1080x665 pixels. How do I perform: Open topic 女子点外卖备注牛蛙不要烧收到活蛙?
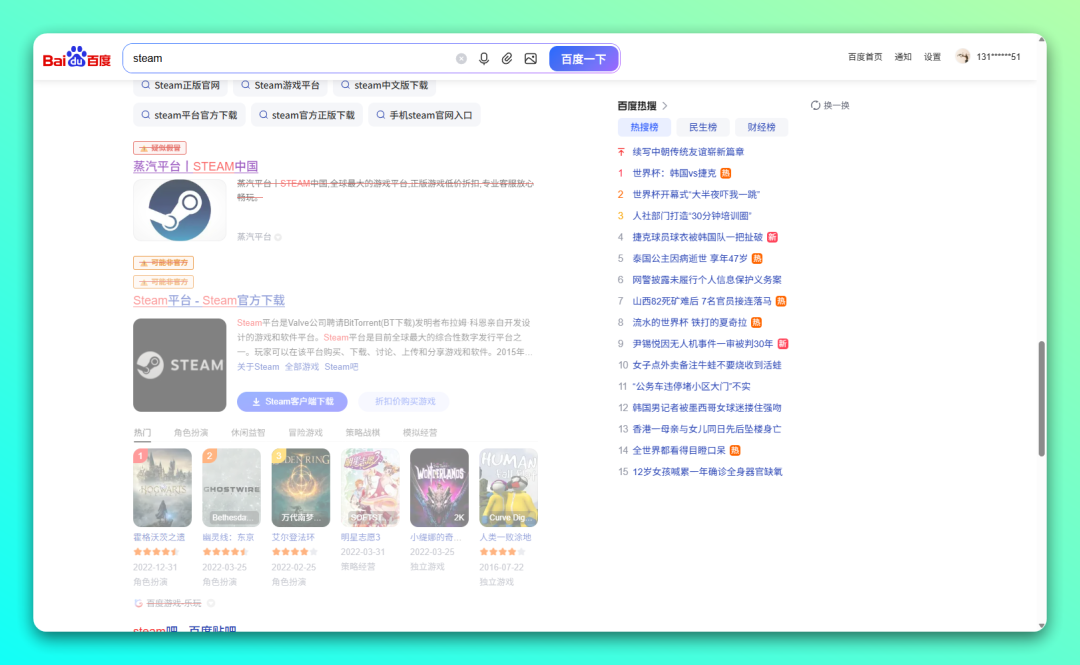[707, 365]
